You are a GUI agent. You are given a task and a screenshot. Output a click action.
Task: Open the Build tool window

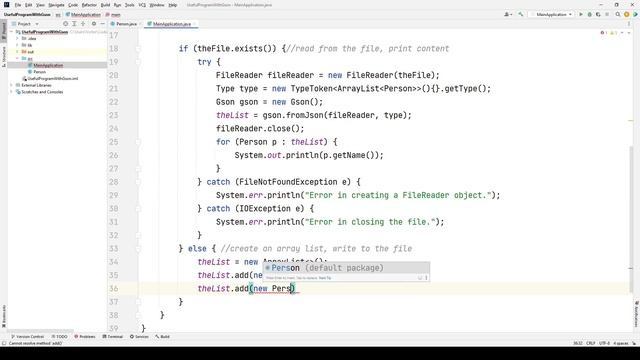point(162,337)
